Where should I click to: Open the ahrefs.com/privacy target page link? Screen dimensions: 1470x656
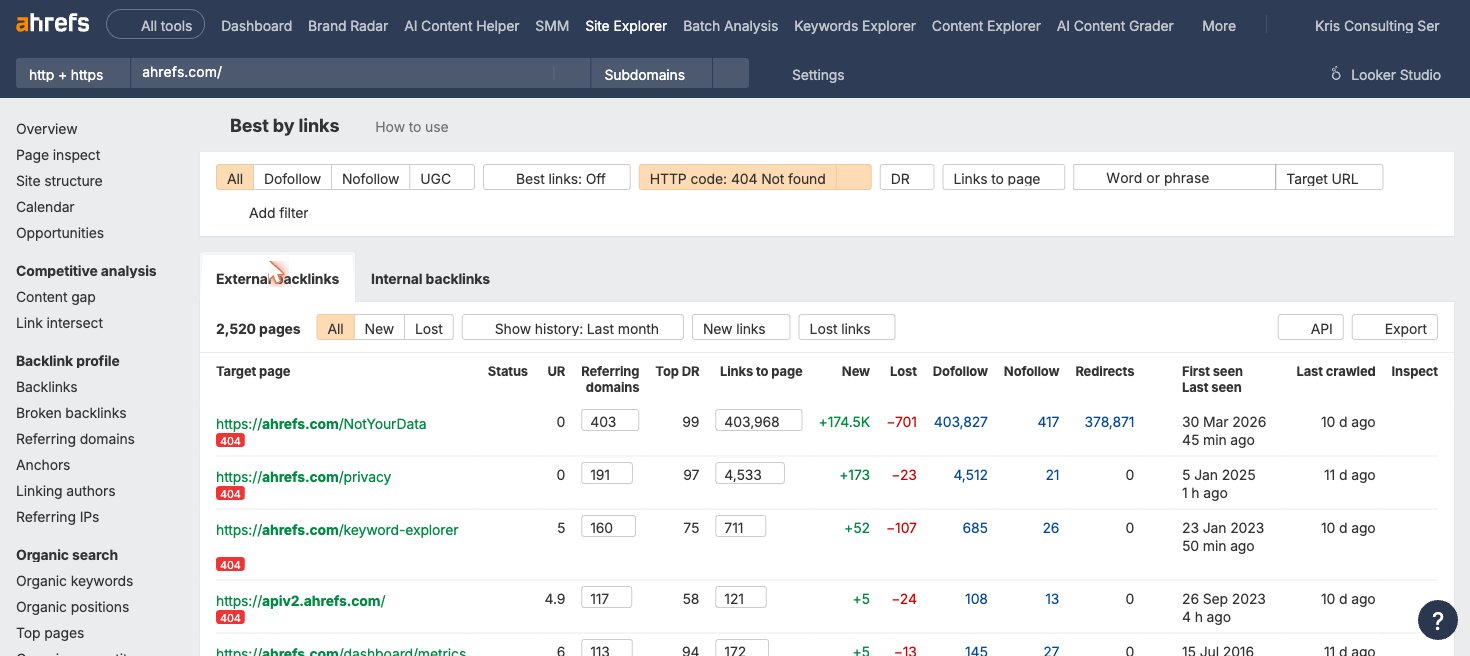click(x=303, y=477)
